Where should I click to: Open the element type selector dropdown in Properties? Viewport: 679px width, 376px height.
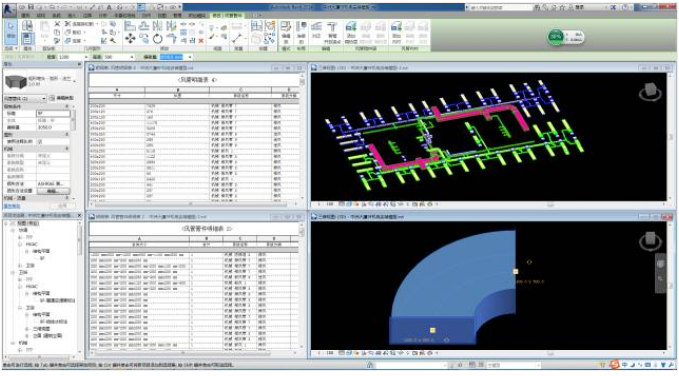pyautogui.click(x=75, y=81)
